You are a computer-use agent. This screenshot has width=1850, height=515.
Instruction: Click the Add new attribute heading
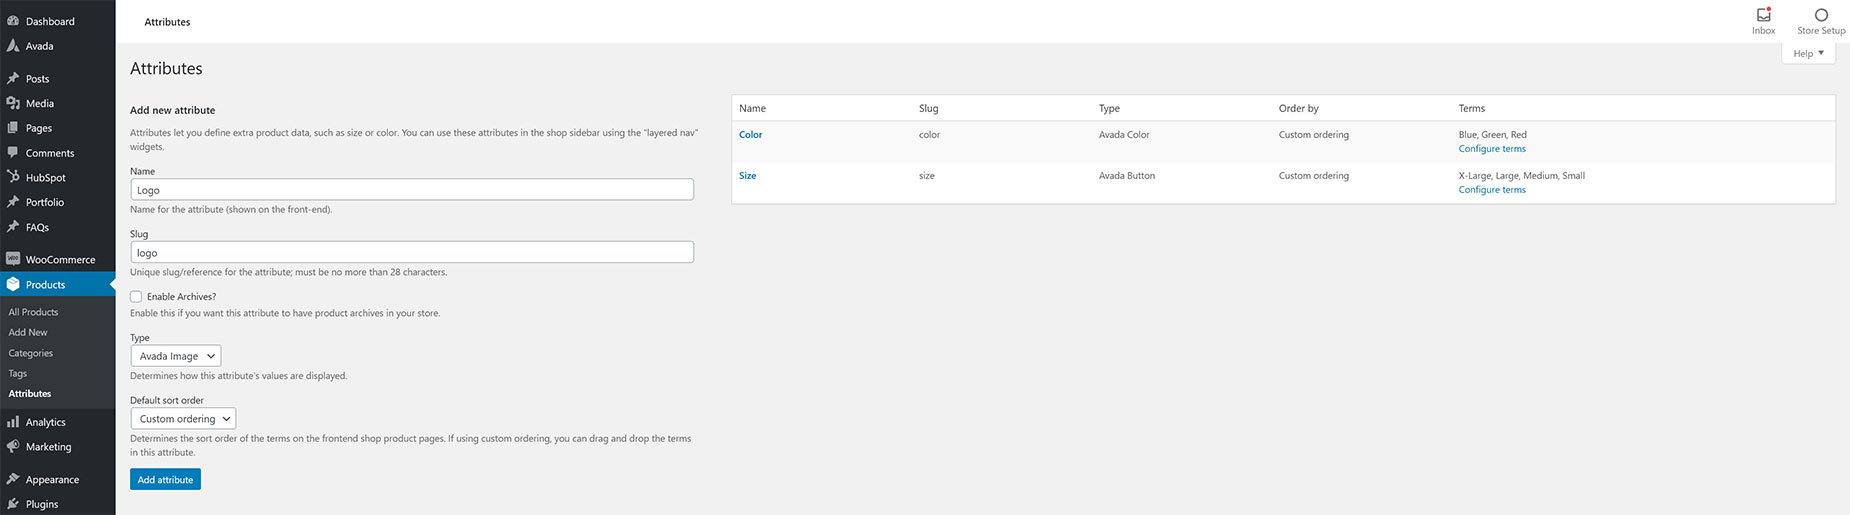pos(172,110)
